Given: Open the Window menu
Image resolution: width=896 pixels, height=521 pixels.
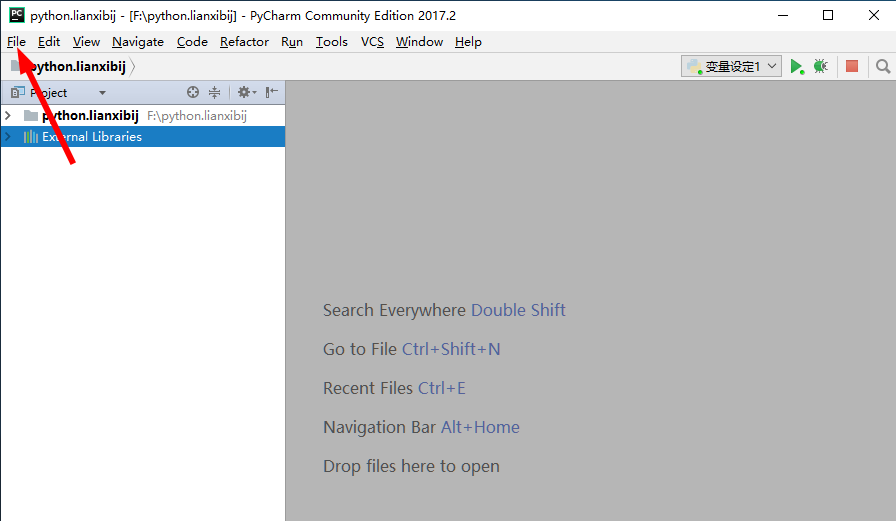Looking at the screenshot, I should 419,42.
